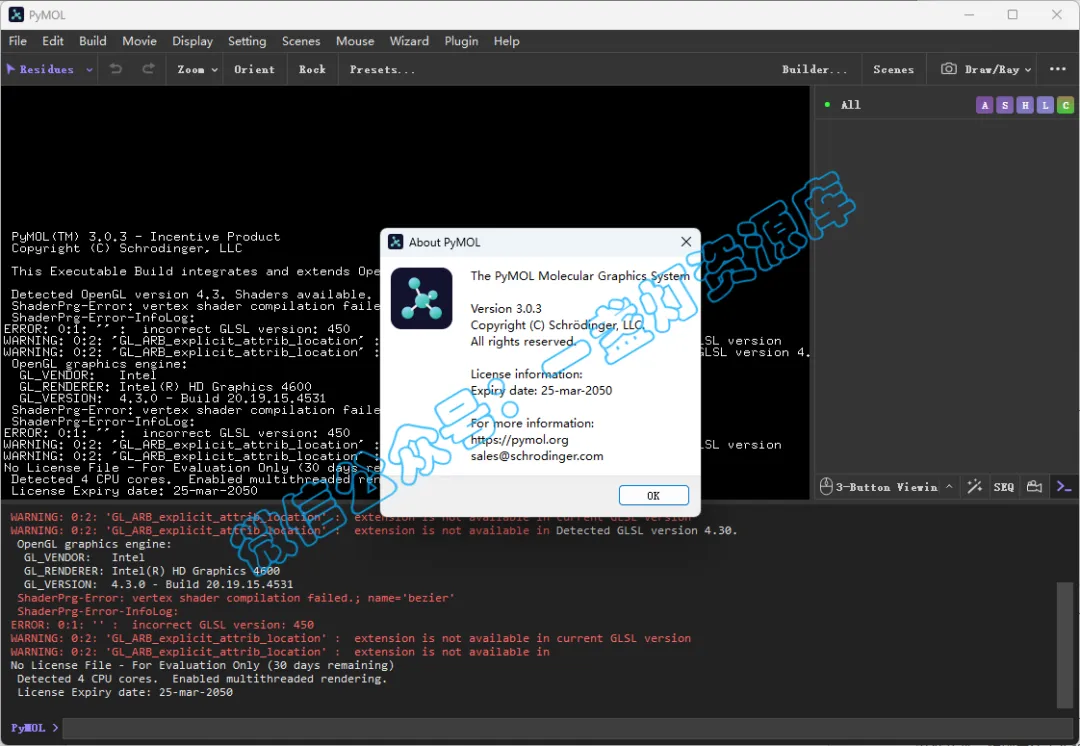Image resolution: width=1080 pixels, height=746 pixels.
Task: Minimize the PyMOL window
Action: coord(969,14)
